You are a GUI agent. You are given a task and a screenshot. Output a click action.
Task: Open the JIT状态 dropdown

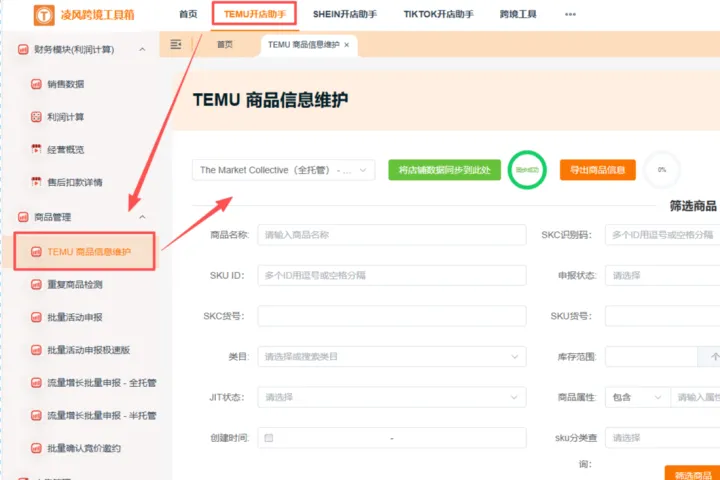coord(392,397)
